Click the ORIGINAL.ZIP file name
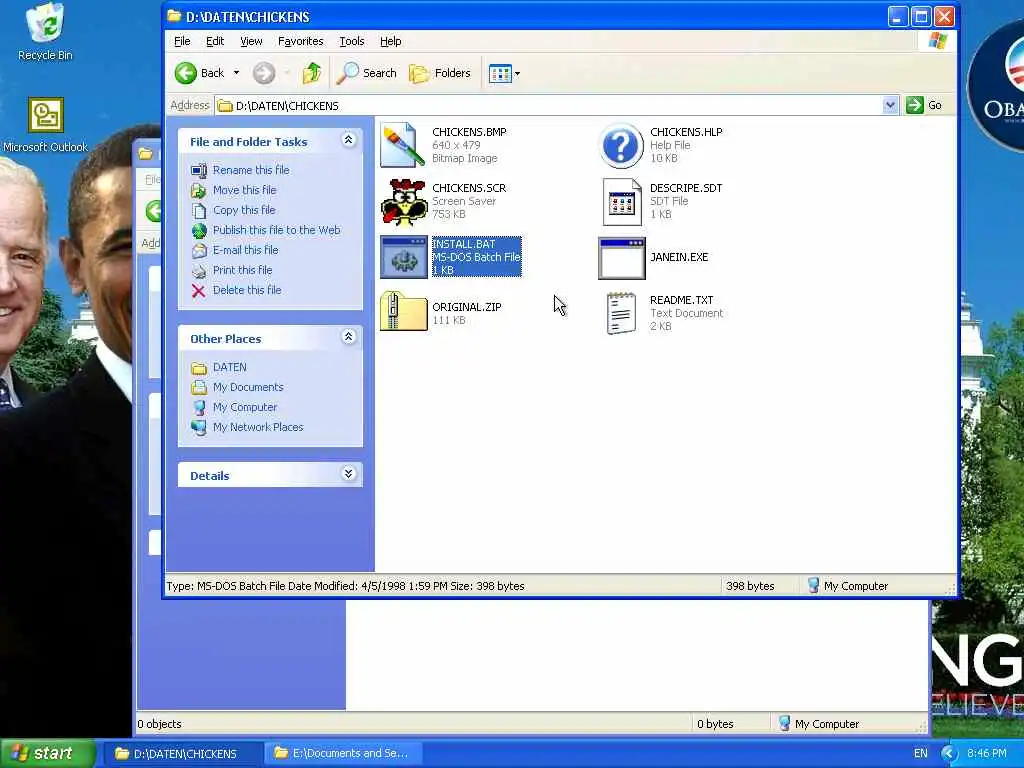Image resolution: width=1024 pixels, height=768 pixels. [466, 307]
